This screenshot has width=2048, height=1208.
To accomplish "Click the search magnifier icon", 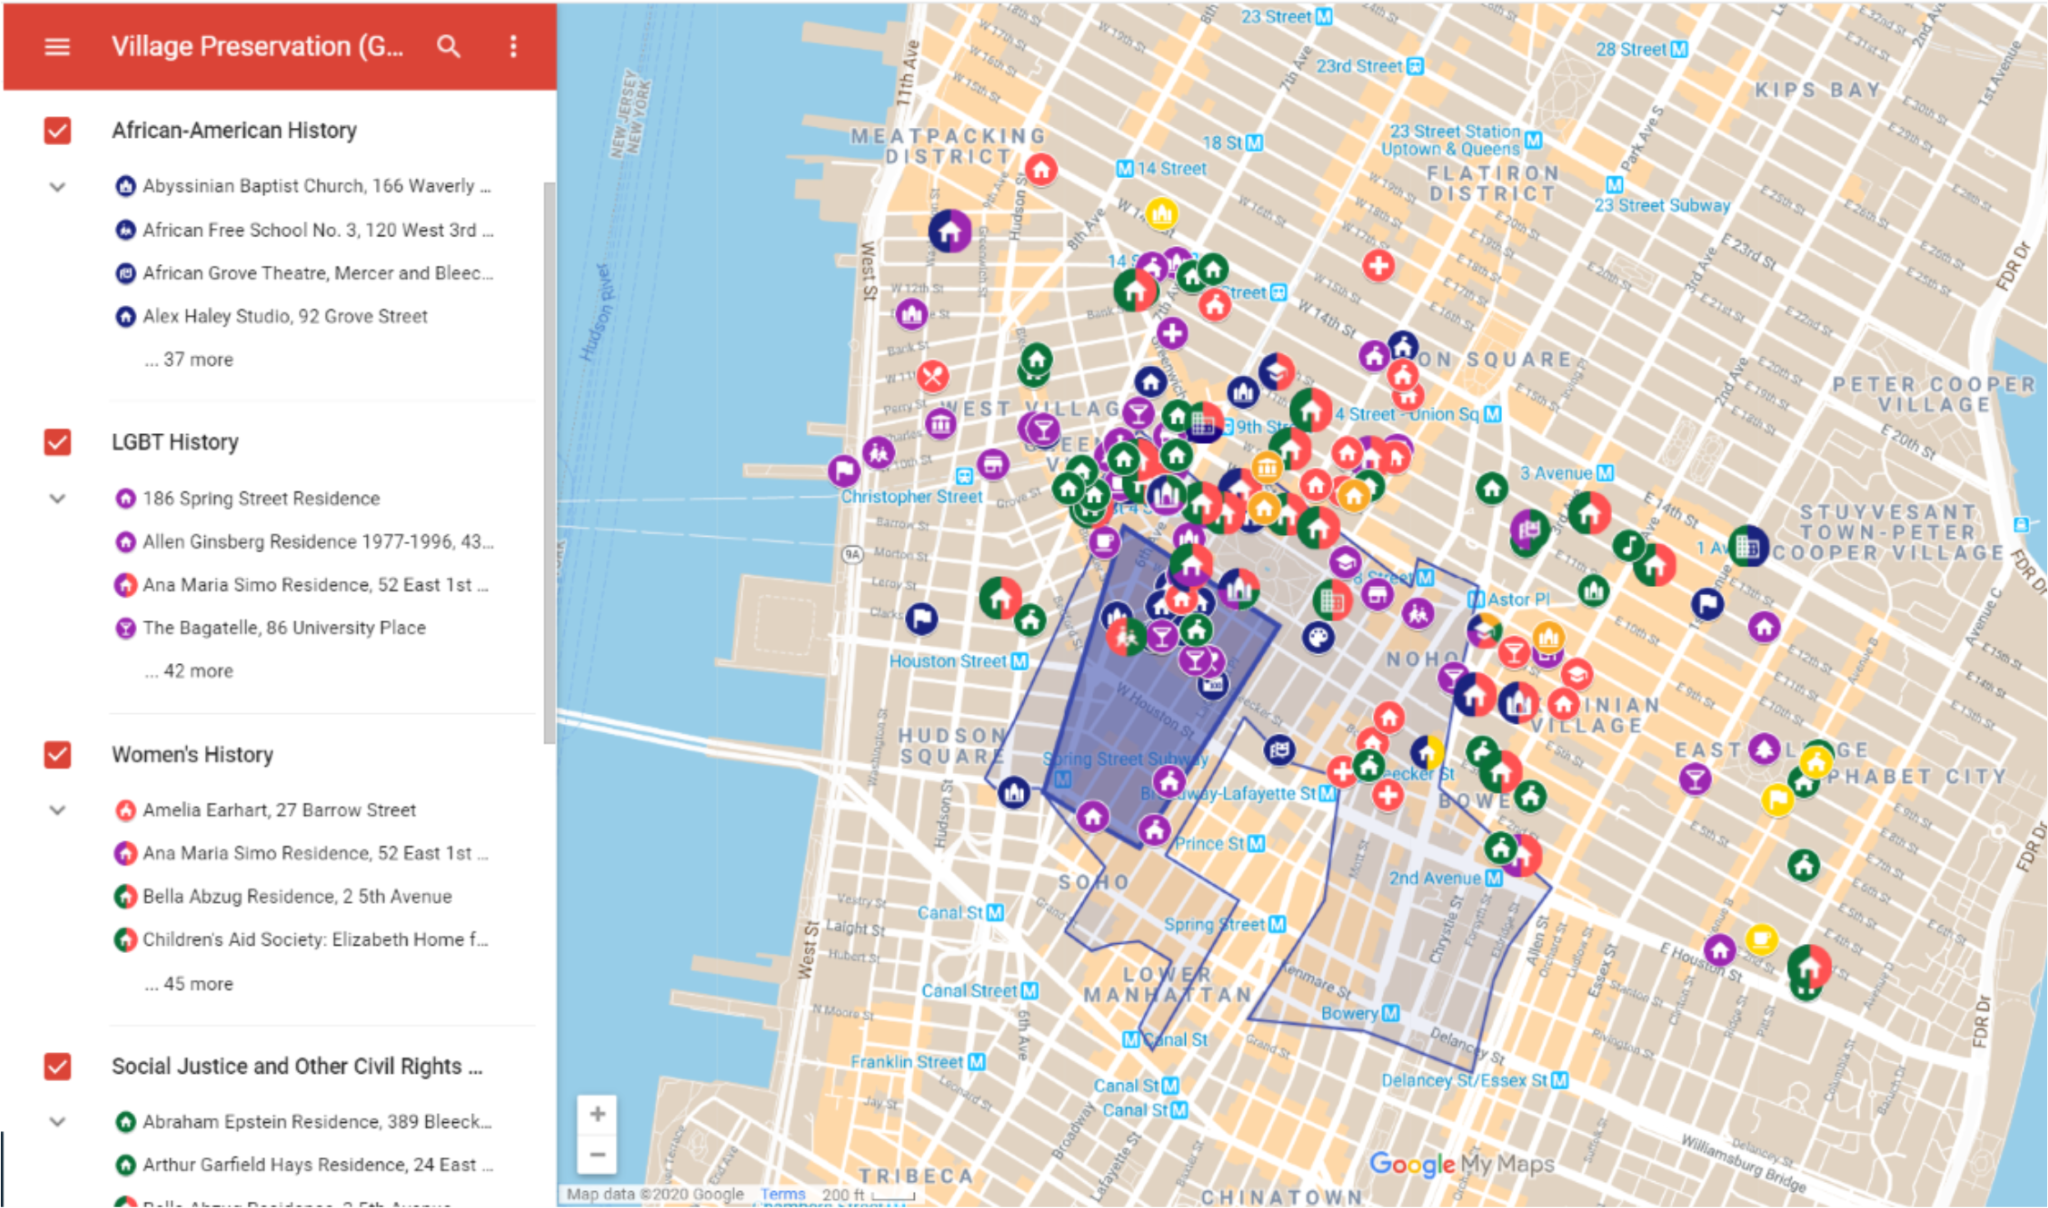I will click(449, 47).
